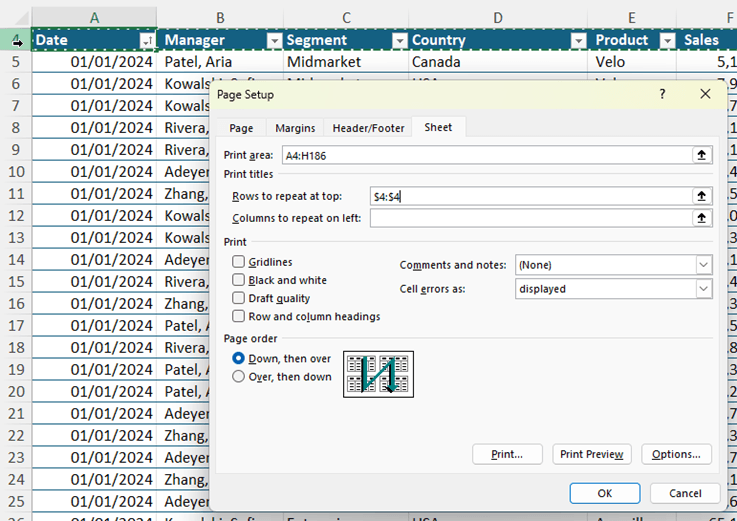Open the Options... button

(676, 454)
